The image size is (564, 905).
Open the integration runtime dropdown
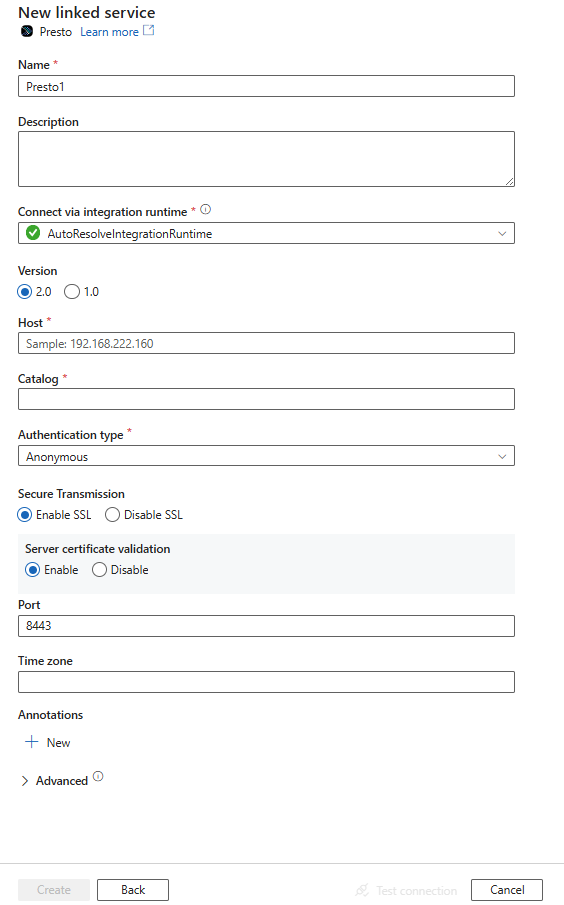[x=266, y=233]
